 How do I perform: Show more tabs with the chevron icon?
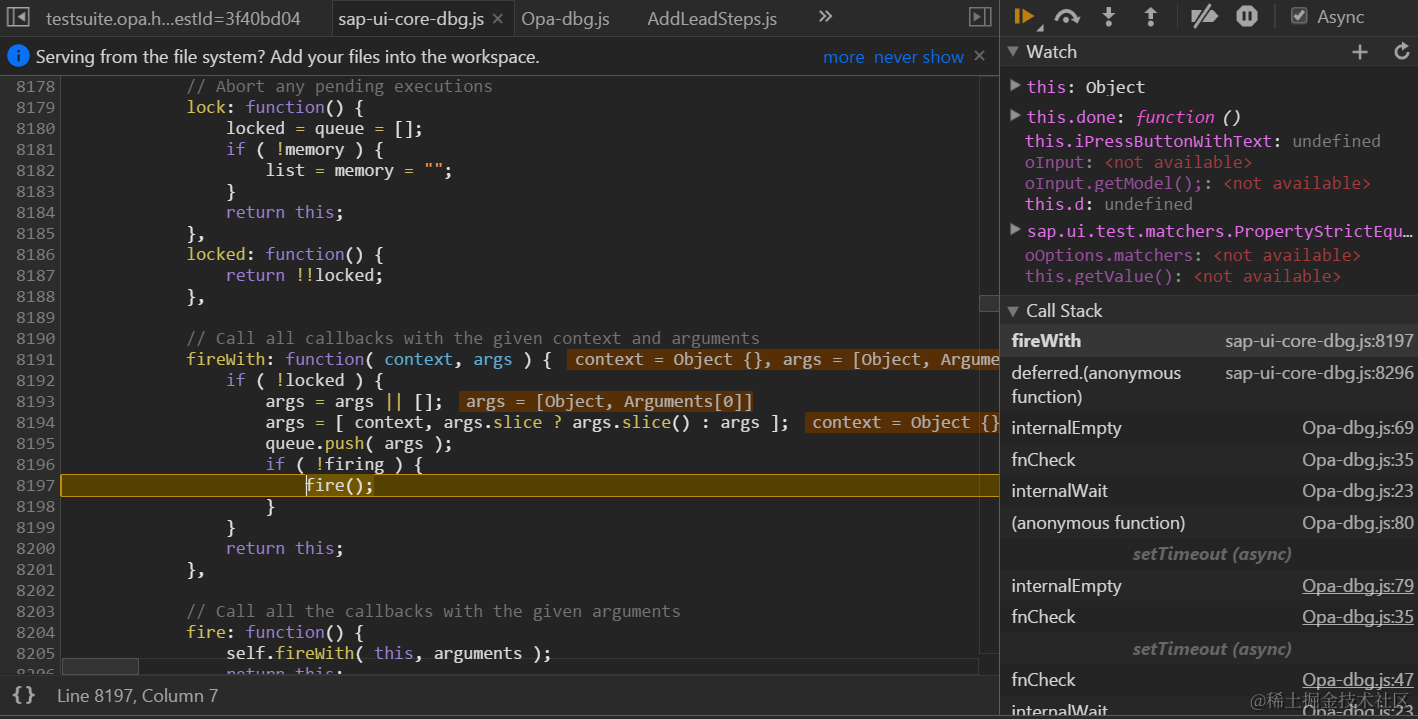click(825, 17)
